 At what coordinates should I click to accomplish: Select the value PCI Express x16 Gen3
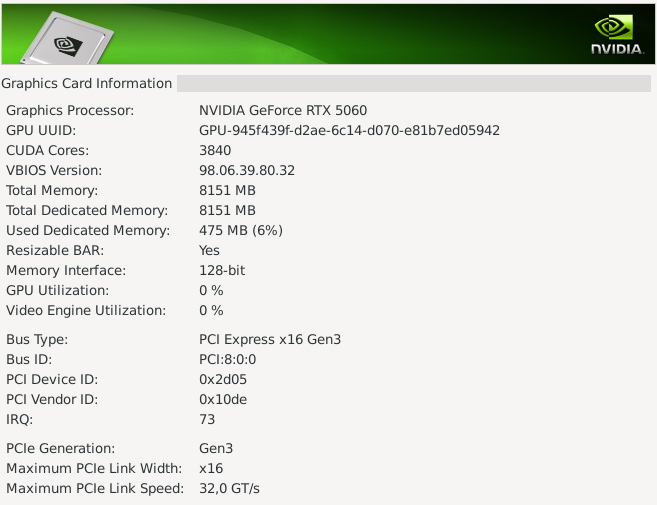coord(270,339)
